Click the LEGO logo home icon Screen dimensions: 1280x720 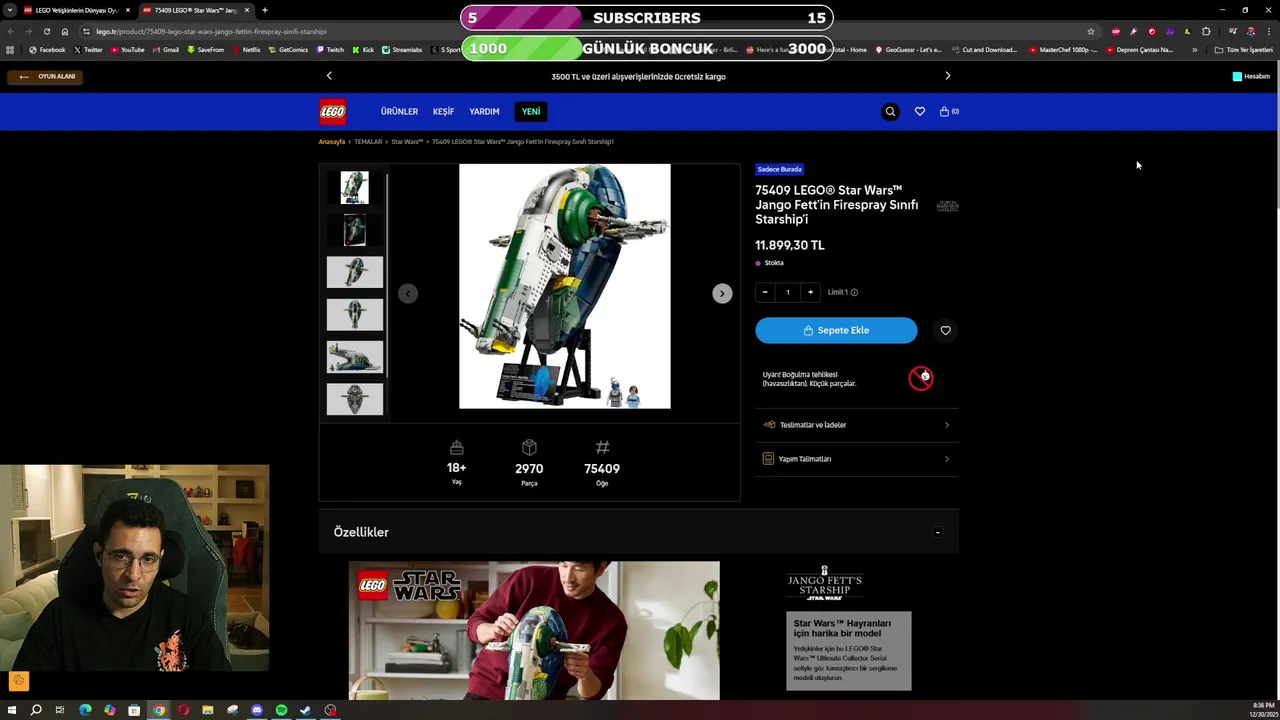(333, 111)
